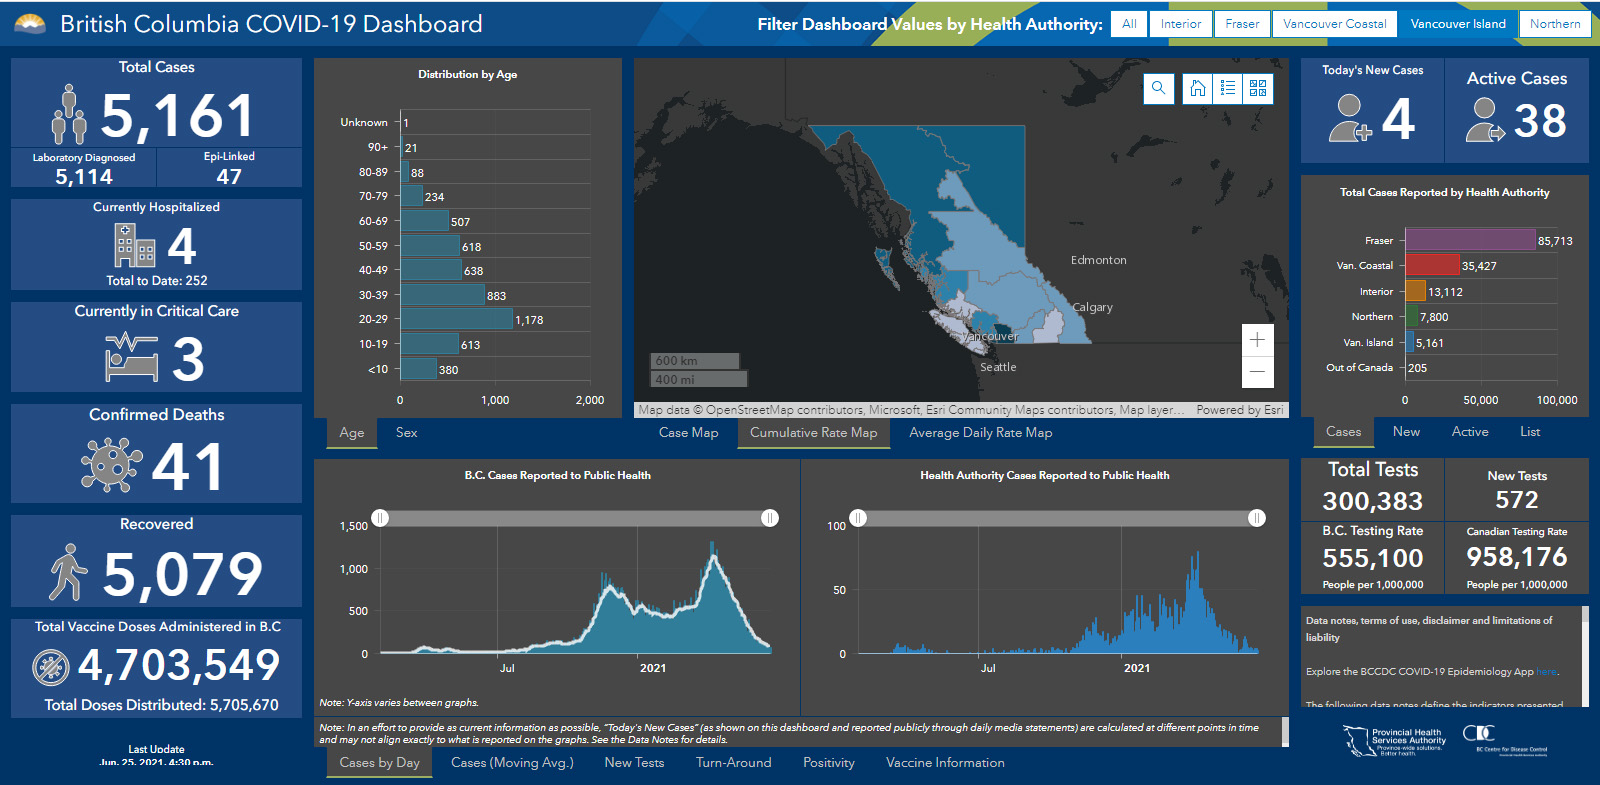This screenshot has width=1600, height=785.
Task: Click the BC Centre for Disease Control logo
Action: coord(1505,740)
